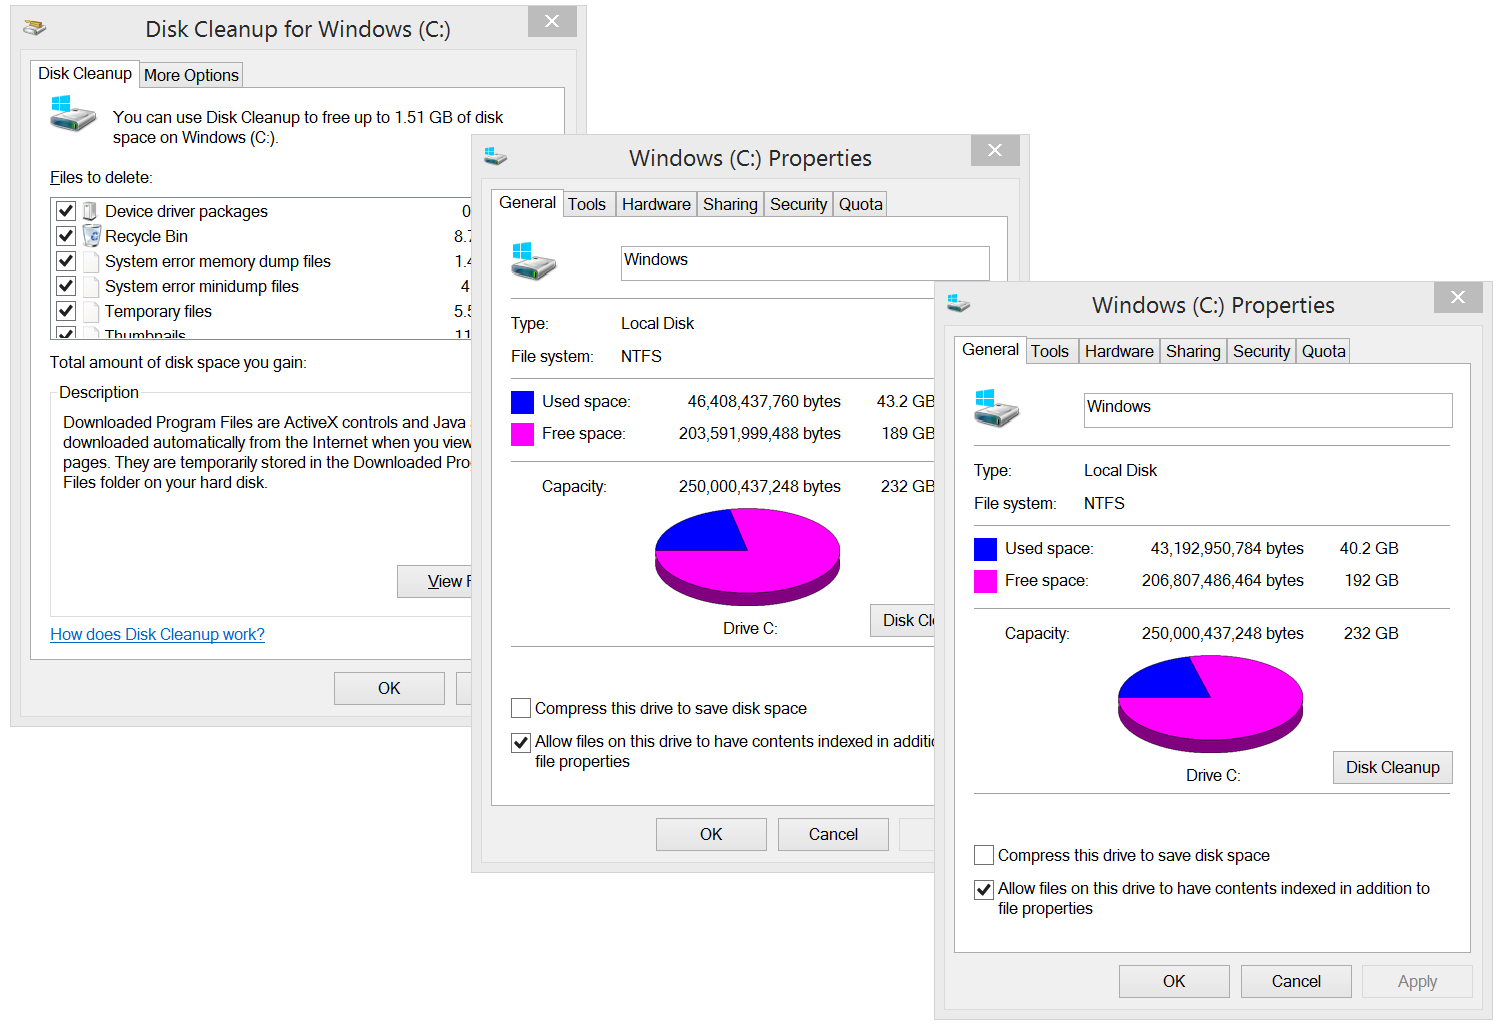
Task: Click the Disk Cleanup title bar icon
Action: 35,28
